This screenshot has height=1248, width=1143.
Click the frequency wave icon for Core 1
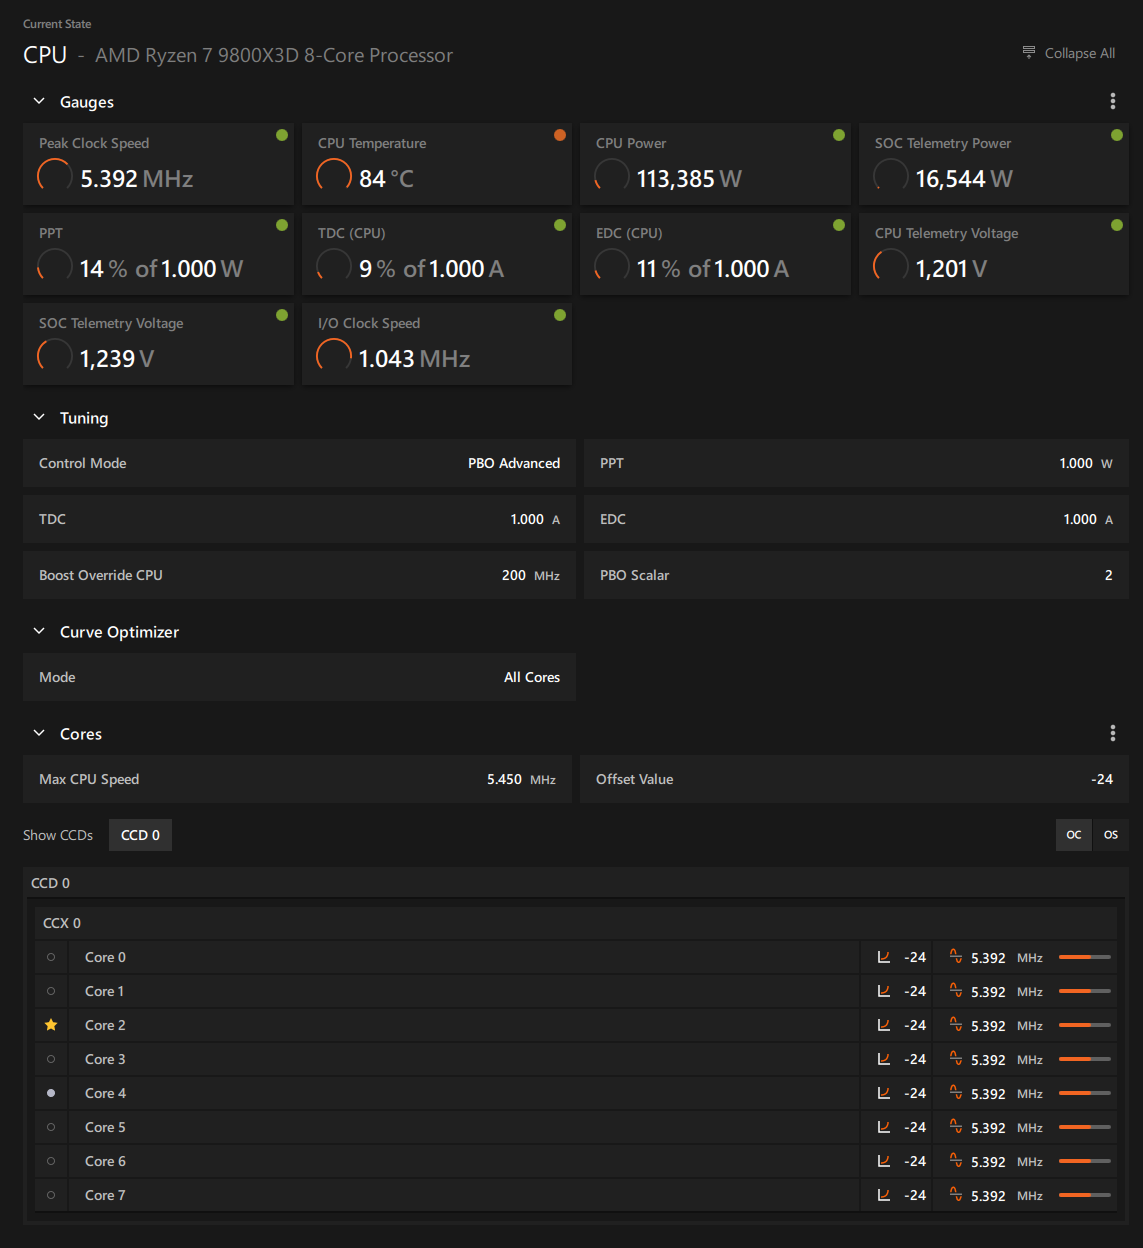pos(956,991)
